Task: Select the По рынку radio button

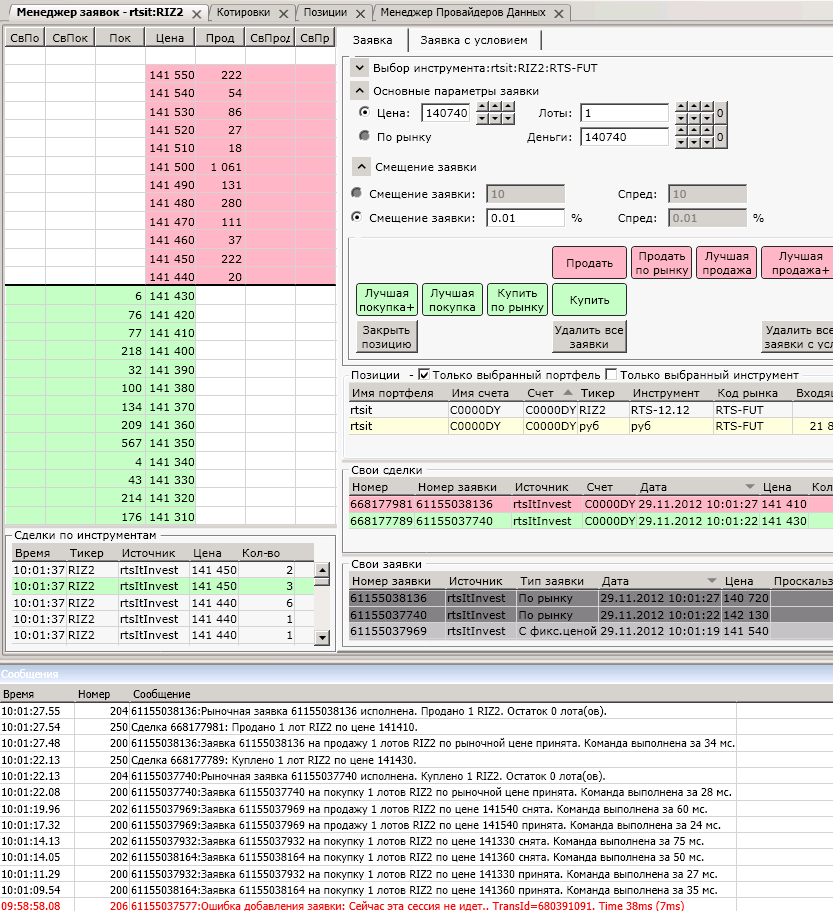Action: (x=364, y=136)
